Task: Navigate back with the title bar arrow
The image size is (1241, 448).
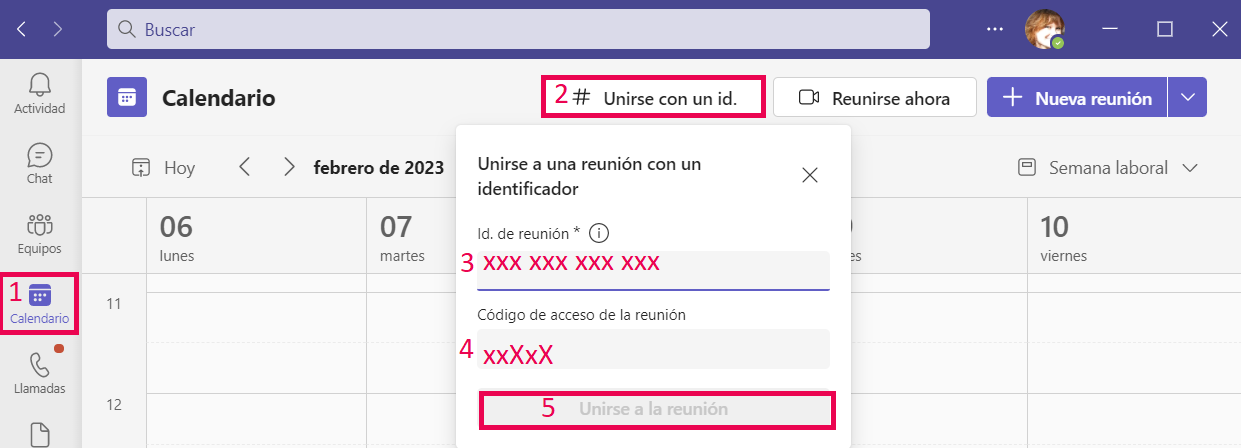Action: coord(22,29)
